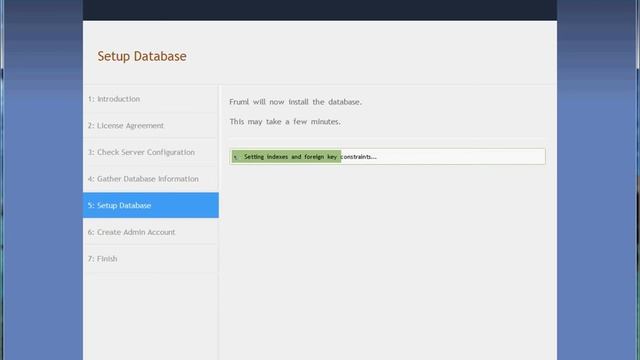Click the 'Setup Database' page heading

142,56
